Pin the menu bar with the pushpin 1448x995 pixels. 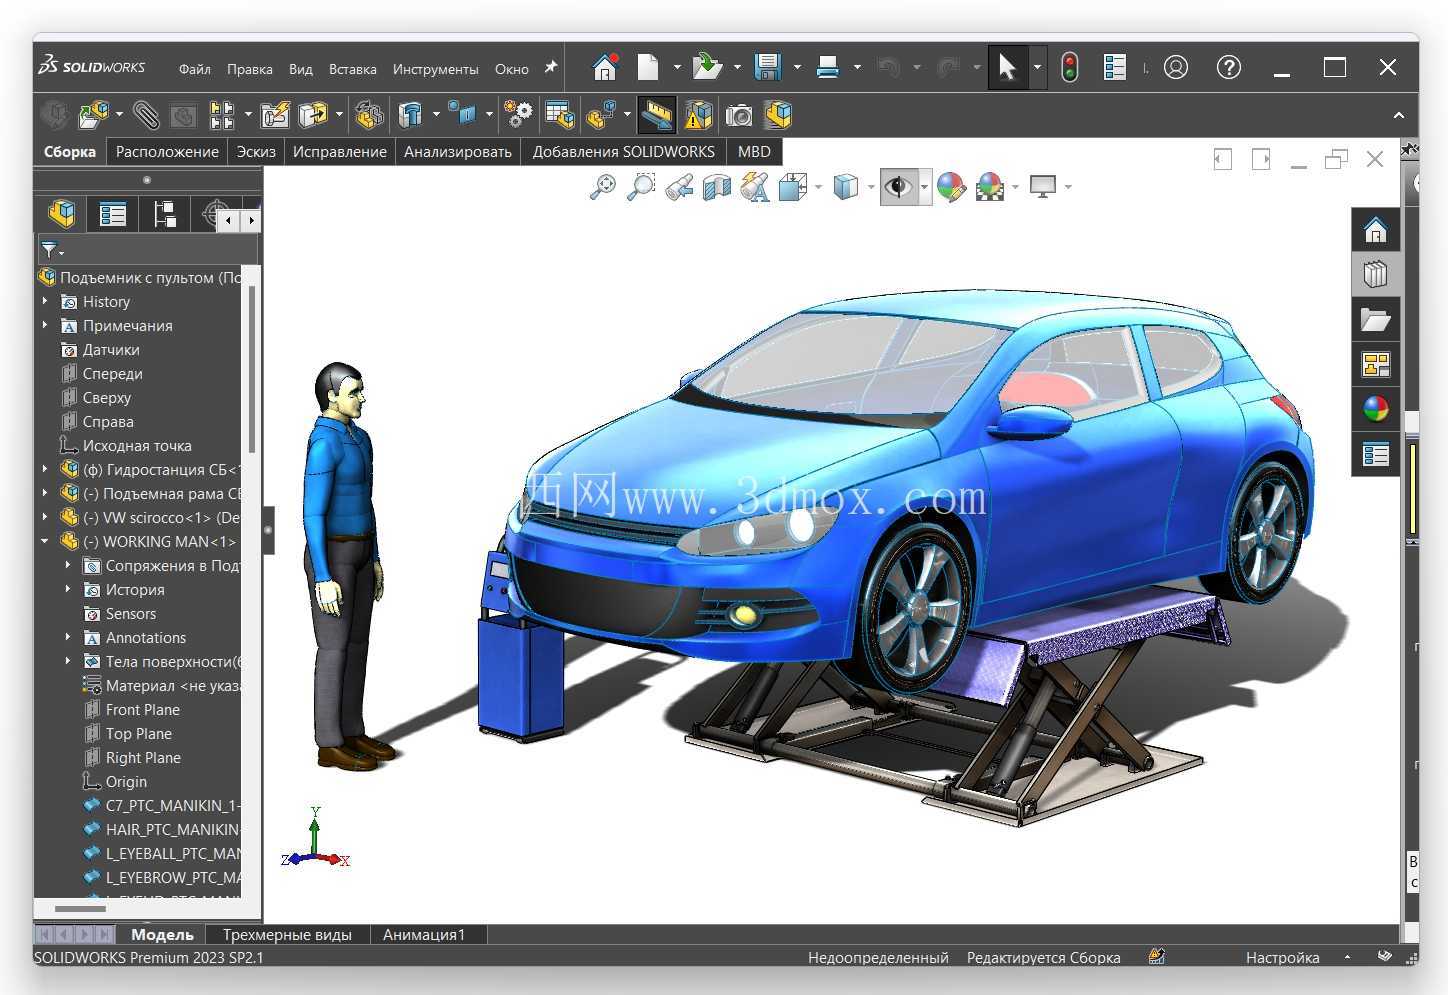click(550, 68)
